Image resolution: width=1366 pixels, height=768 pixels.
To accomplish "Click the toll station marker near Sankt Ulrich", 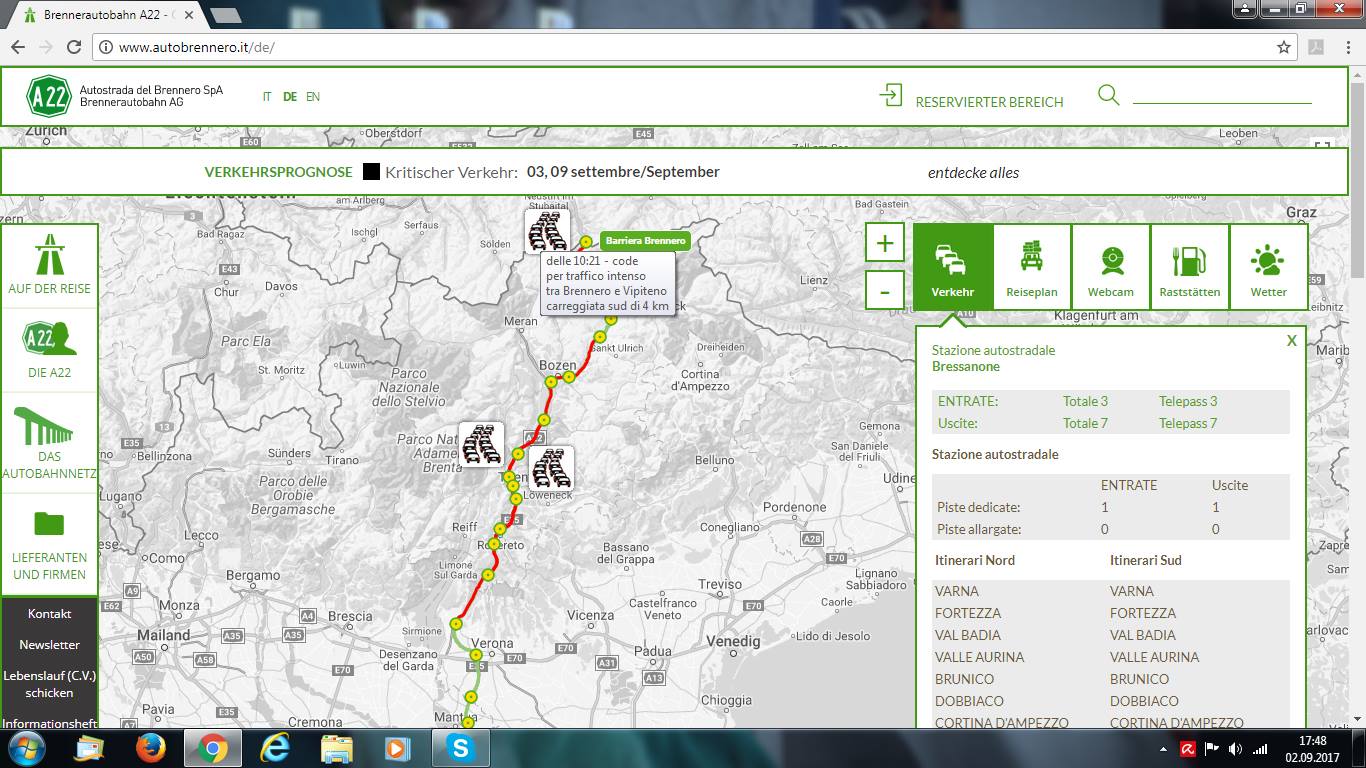I will [600, 337].
